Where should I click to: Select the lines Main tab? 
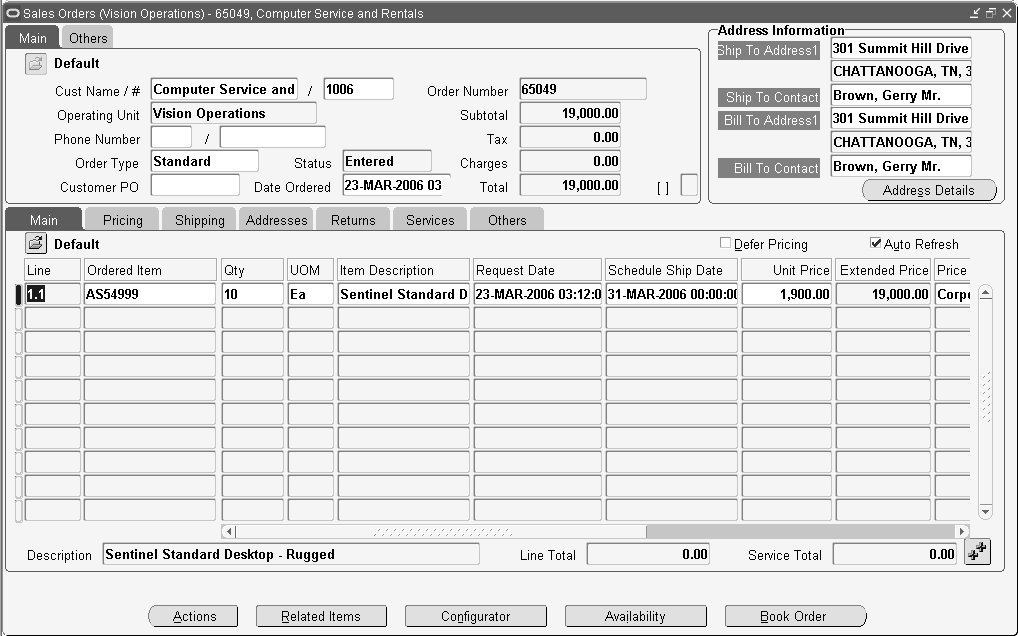pyautogui.click(x=43, y=219)
